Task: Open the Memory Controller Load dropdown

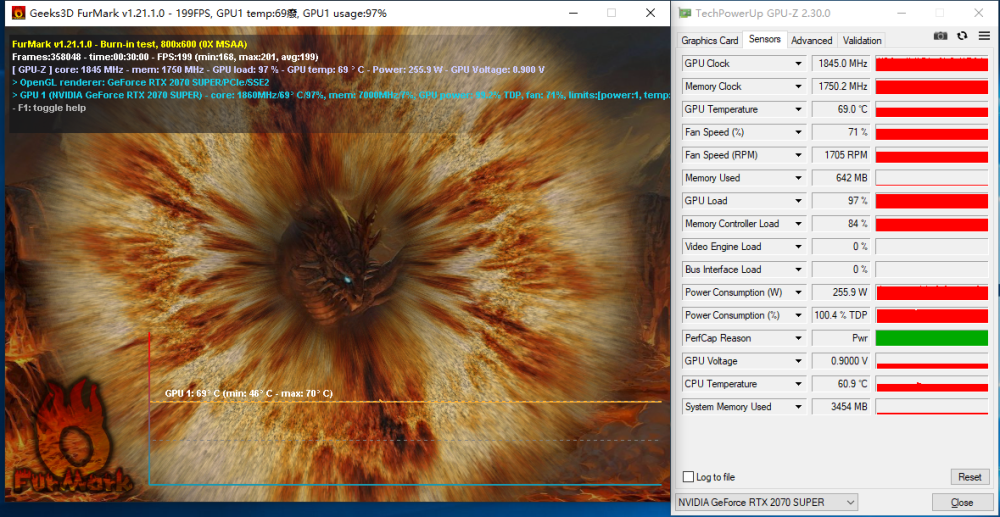Action: (x=798, y=224)
